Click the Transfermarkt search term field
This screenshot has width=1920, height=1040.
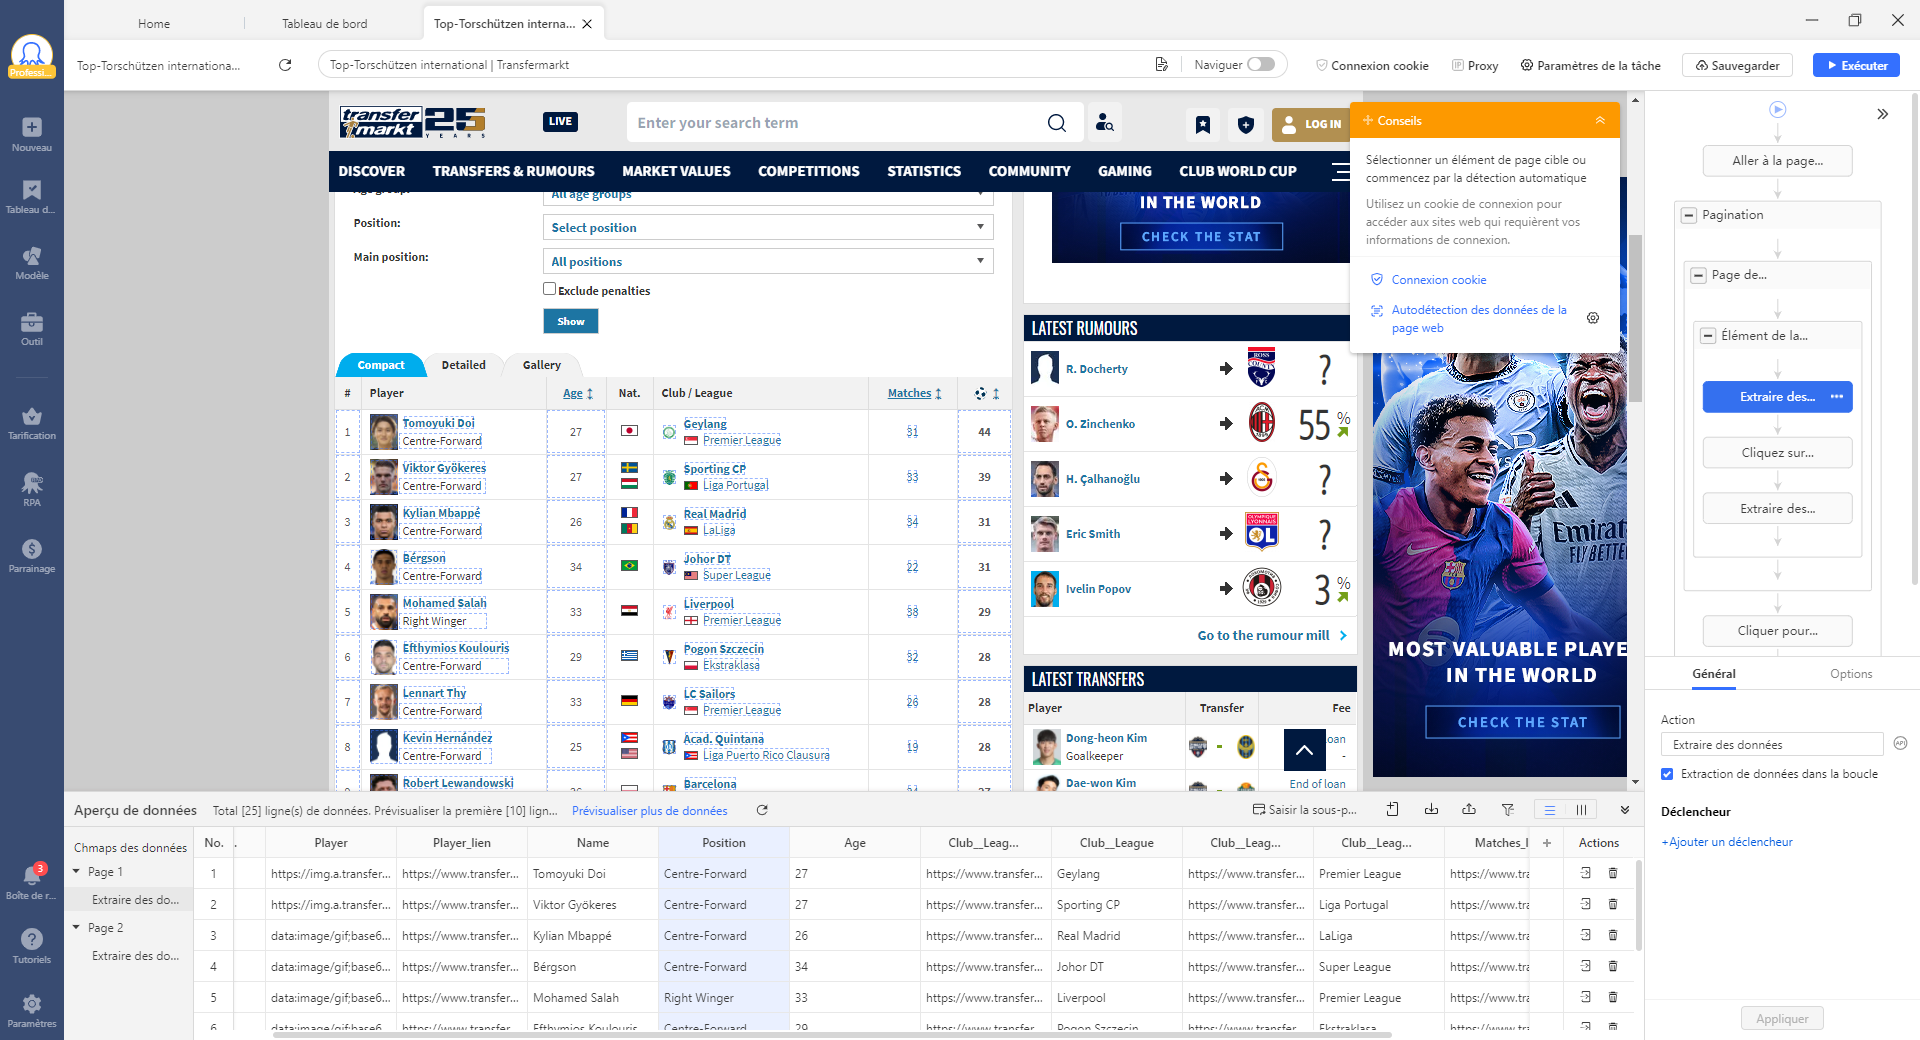tap(835, 123)
